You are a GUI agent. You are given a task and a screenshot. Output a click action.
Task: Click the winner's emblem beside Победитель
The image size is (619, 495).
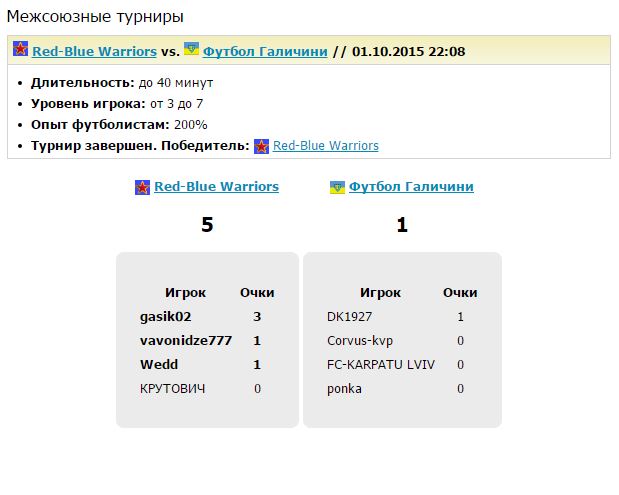tap(262, 146)
